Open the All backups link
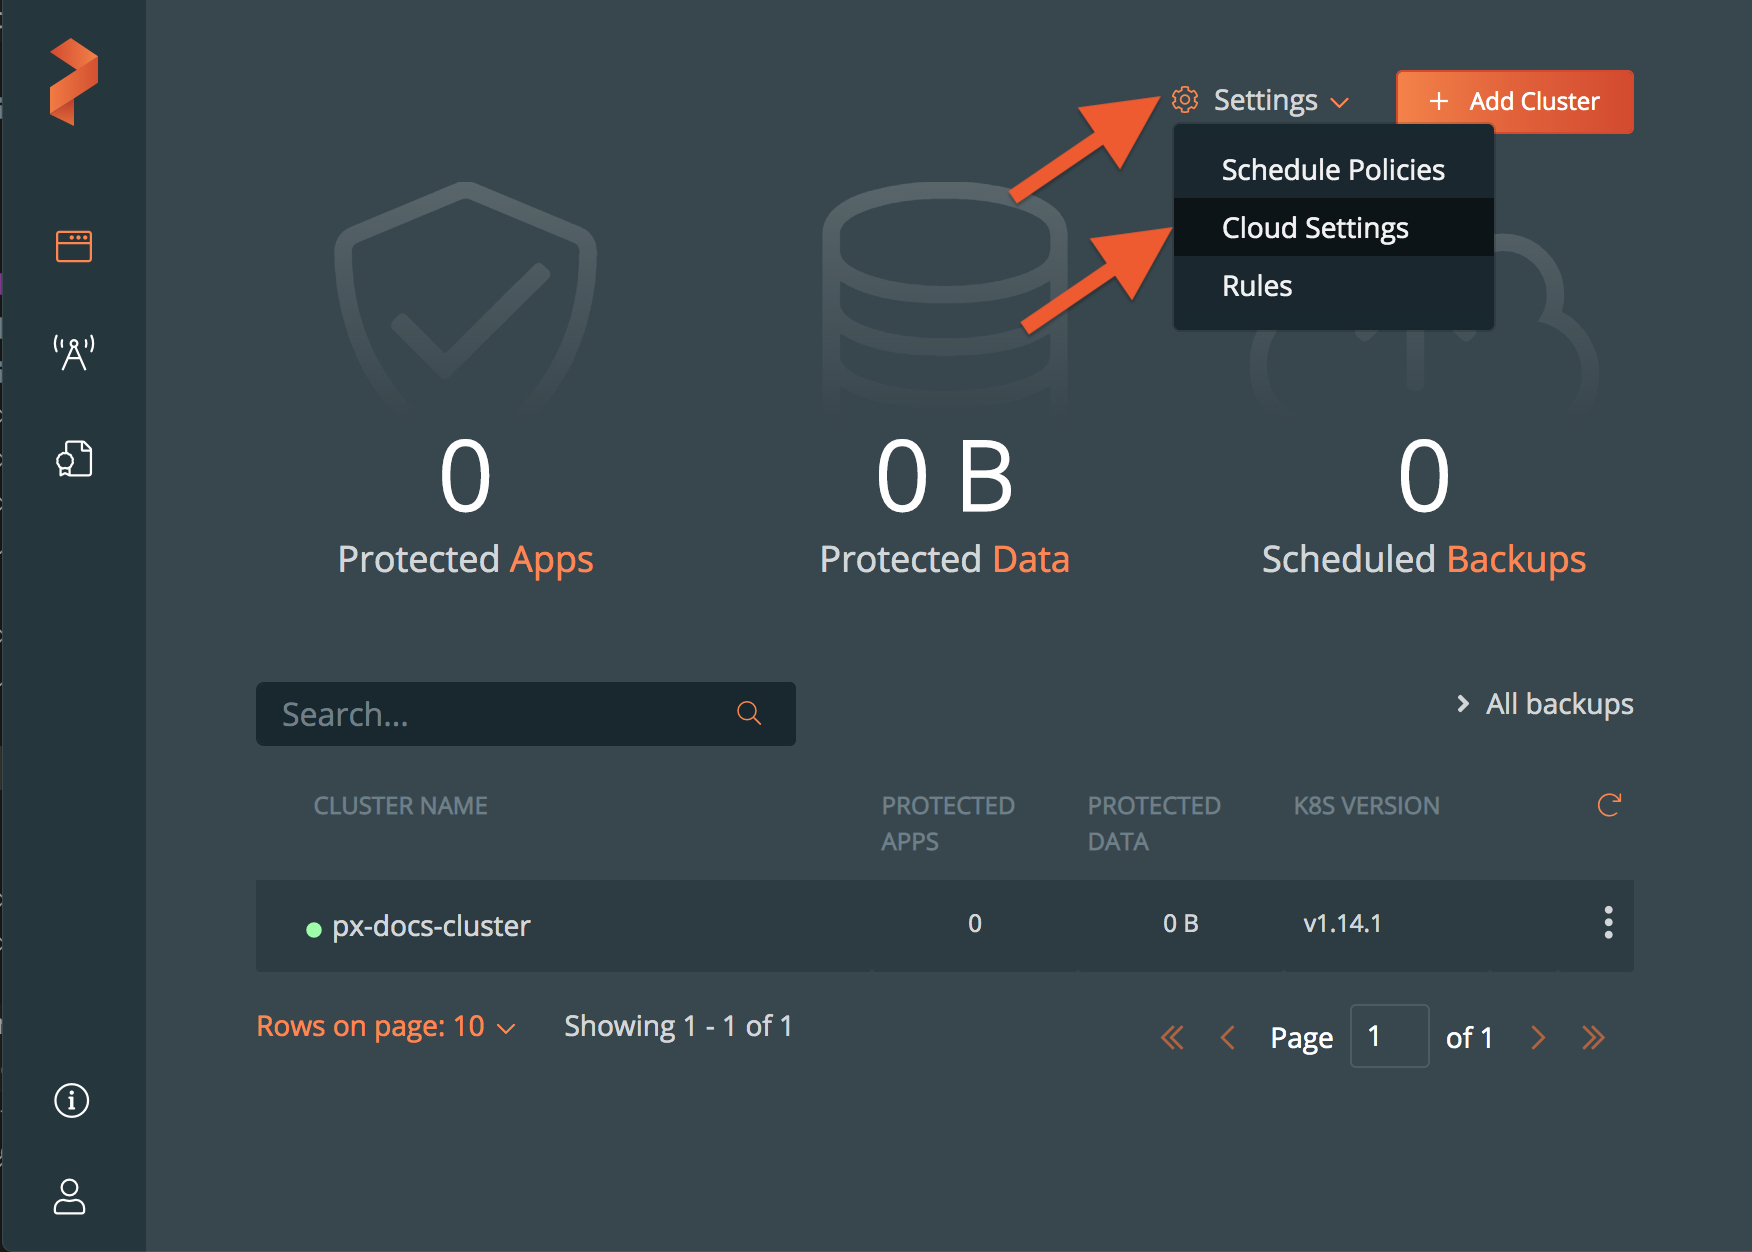Viewport: 1752px width, 1252px height. click(1558, 703)
